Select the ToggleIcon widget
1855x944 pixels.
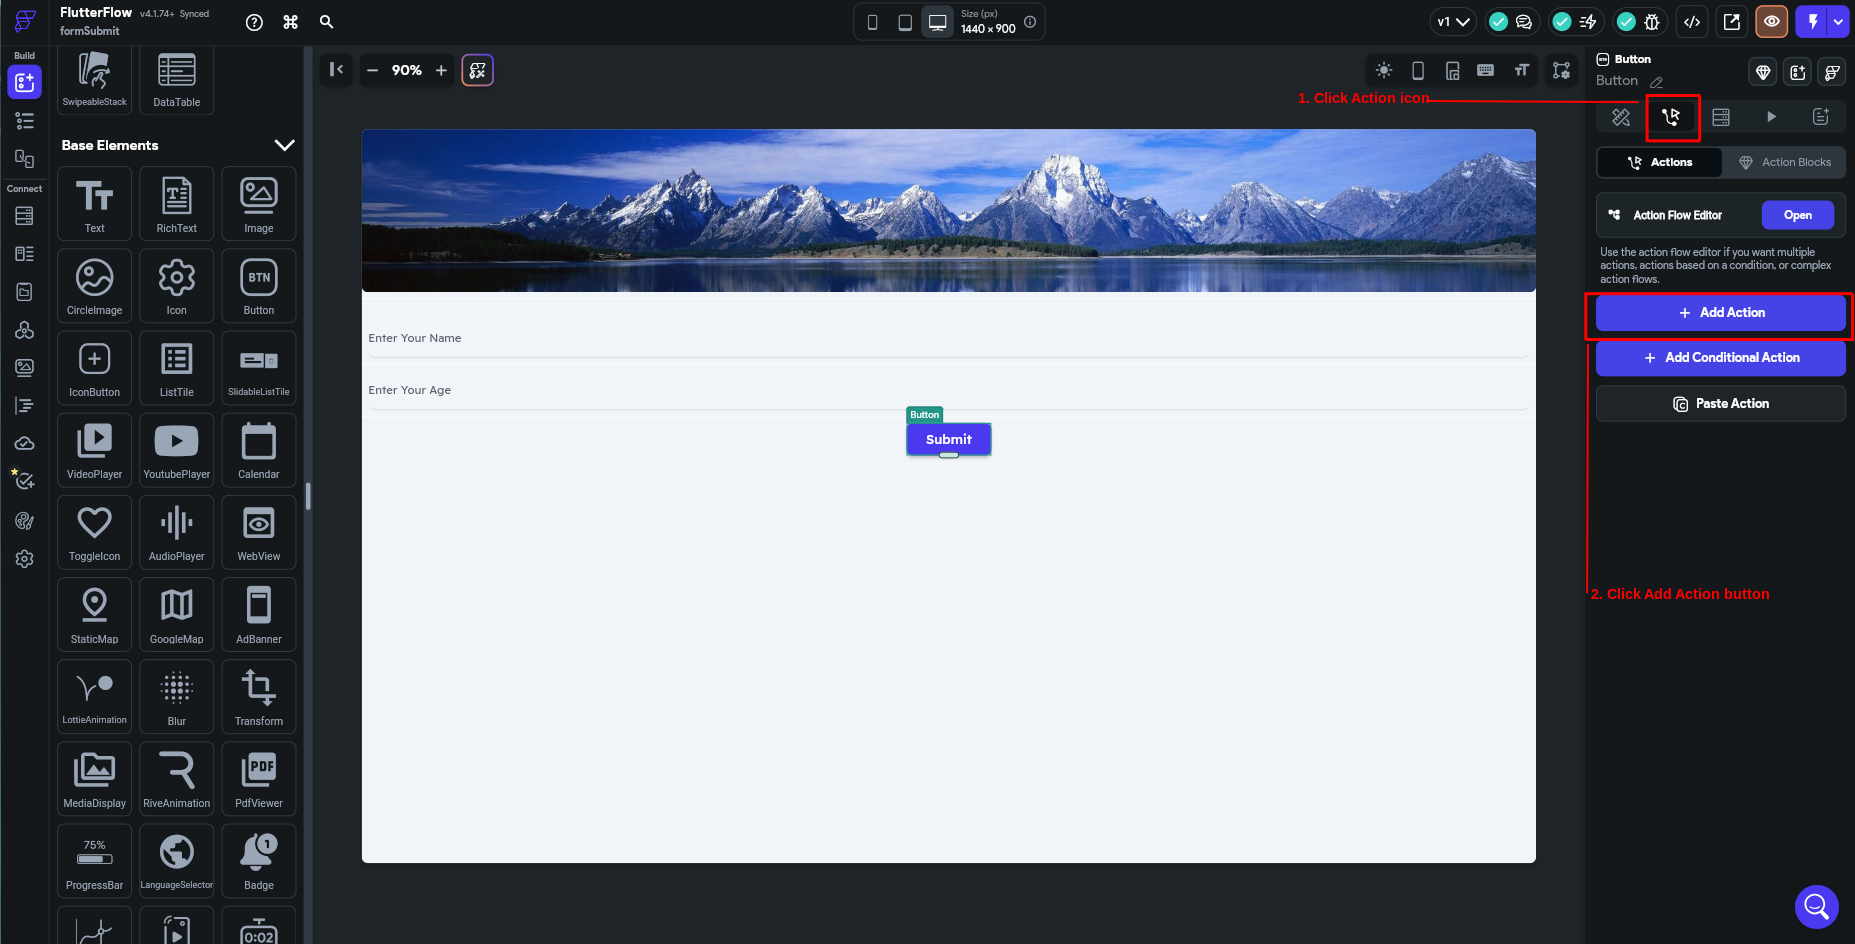94,532
